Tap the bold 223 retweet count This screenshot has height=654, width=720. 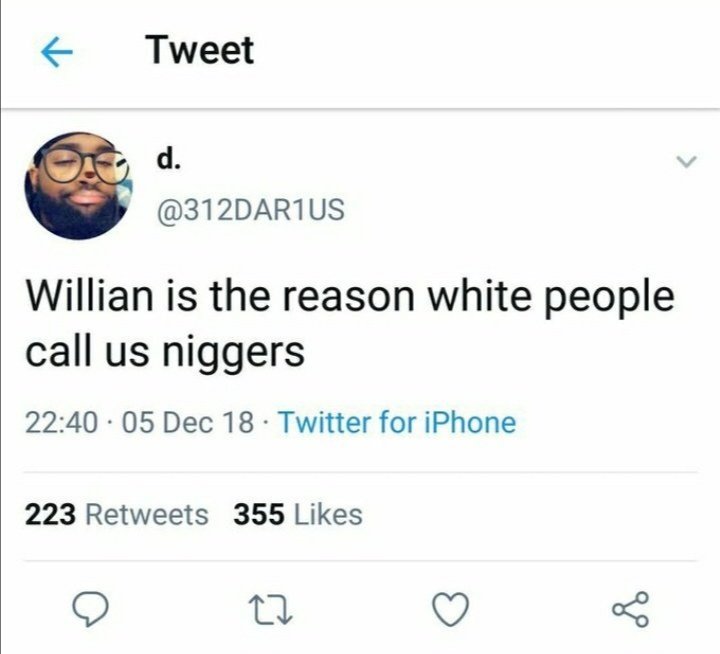50,514
